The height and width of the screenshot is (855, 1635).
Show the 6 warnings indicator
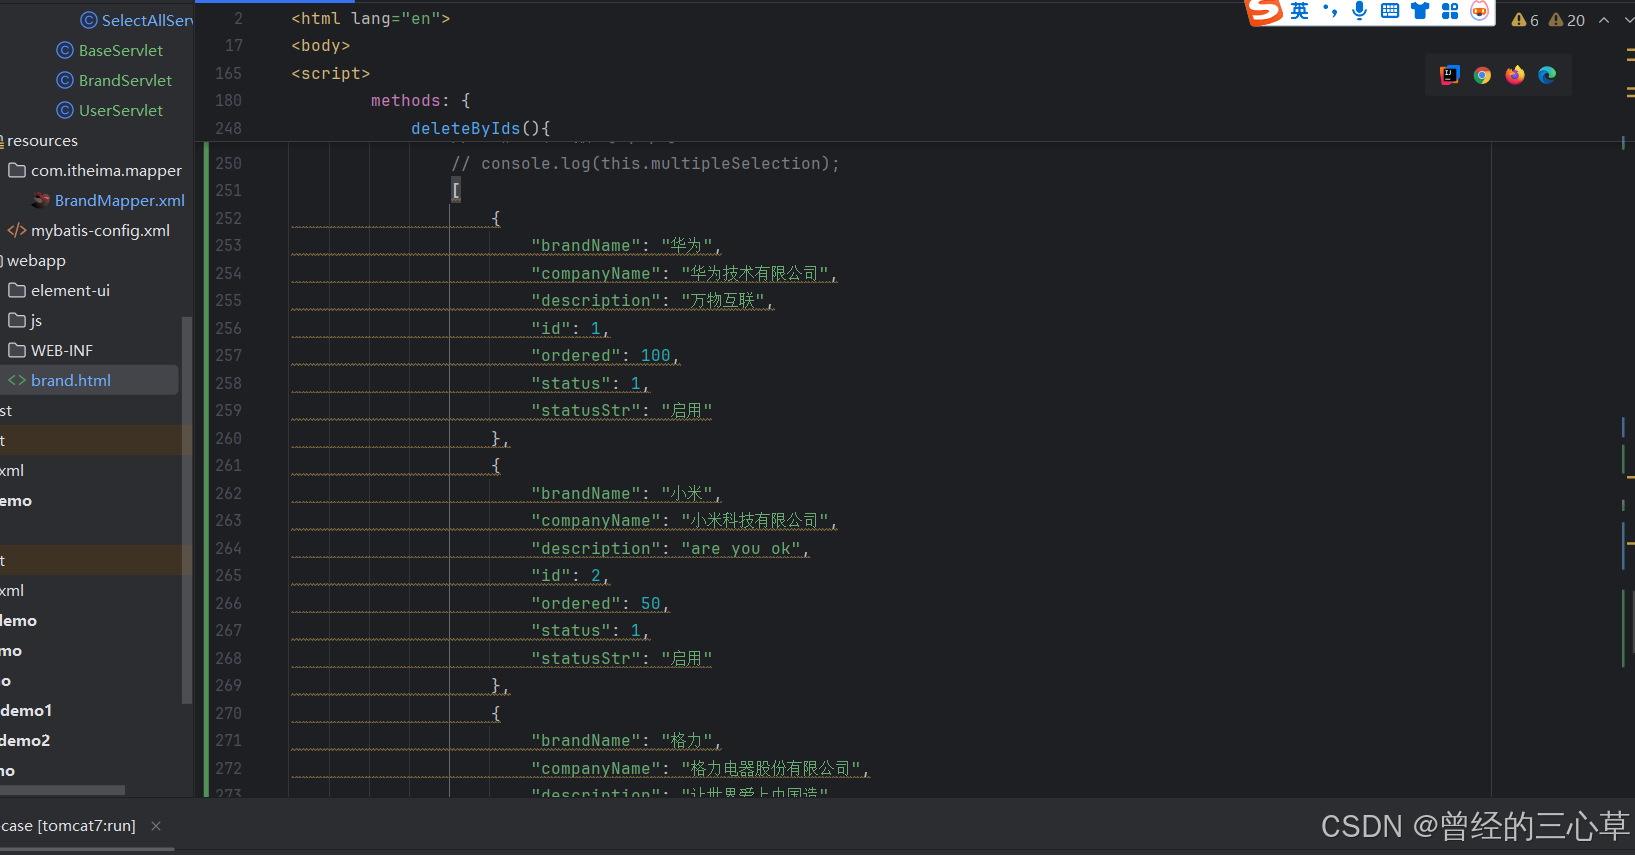point(1525,20)
